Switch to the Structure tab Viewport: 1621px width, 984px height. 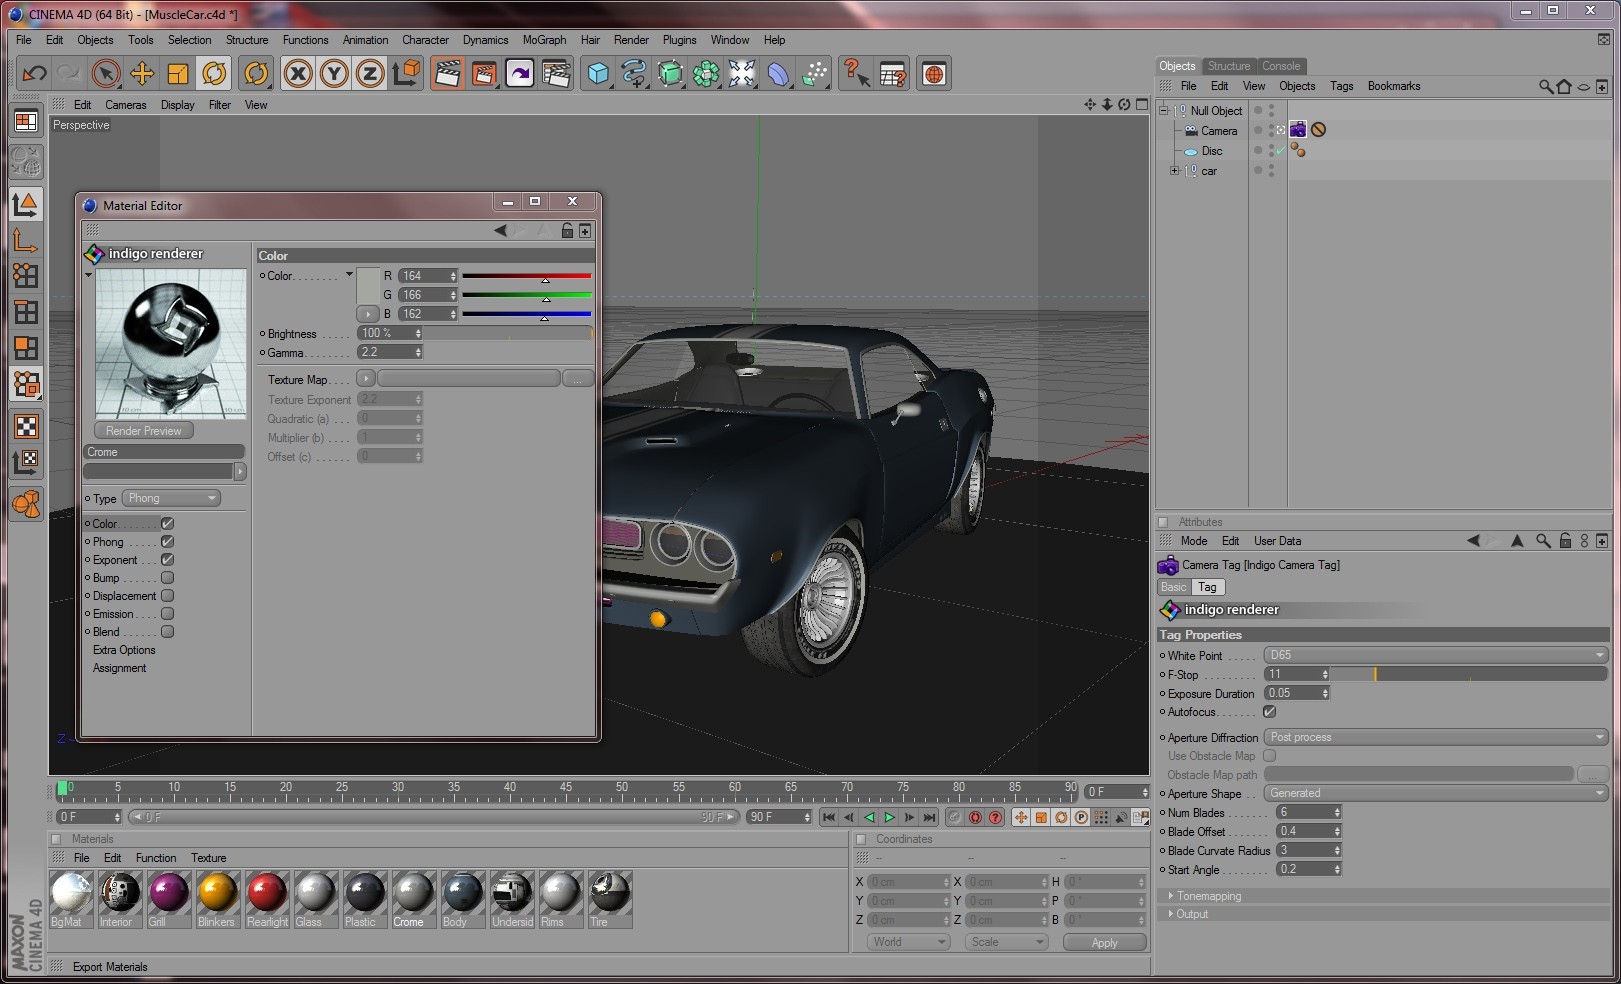click(x=1228, y=66)
